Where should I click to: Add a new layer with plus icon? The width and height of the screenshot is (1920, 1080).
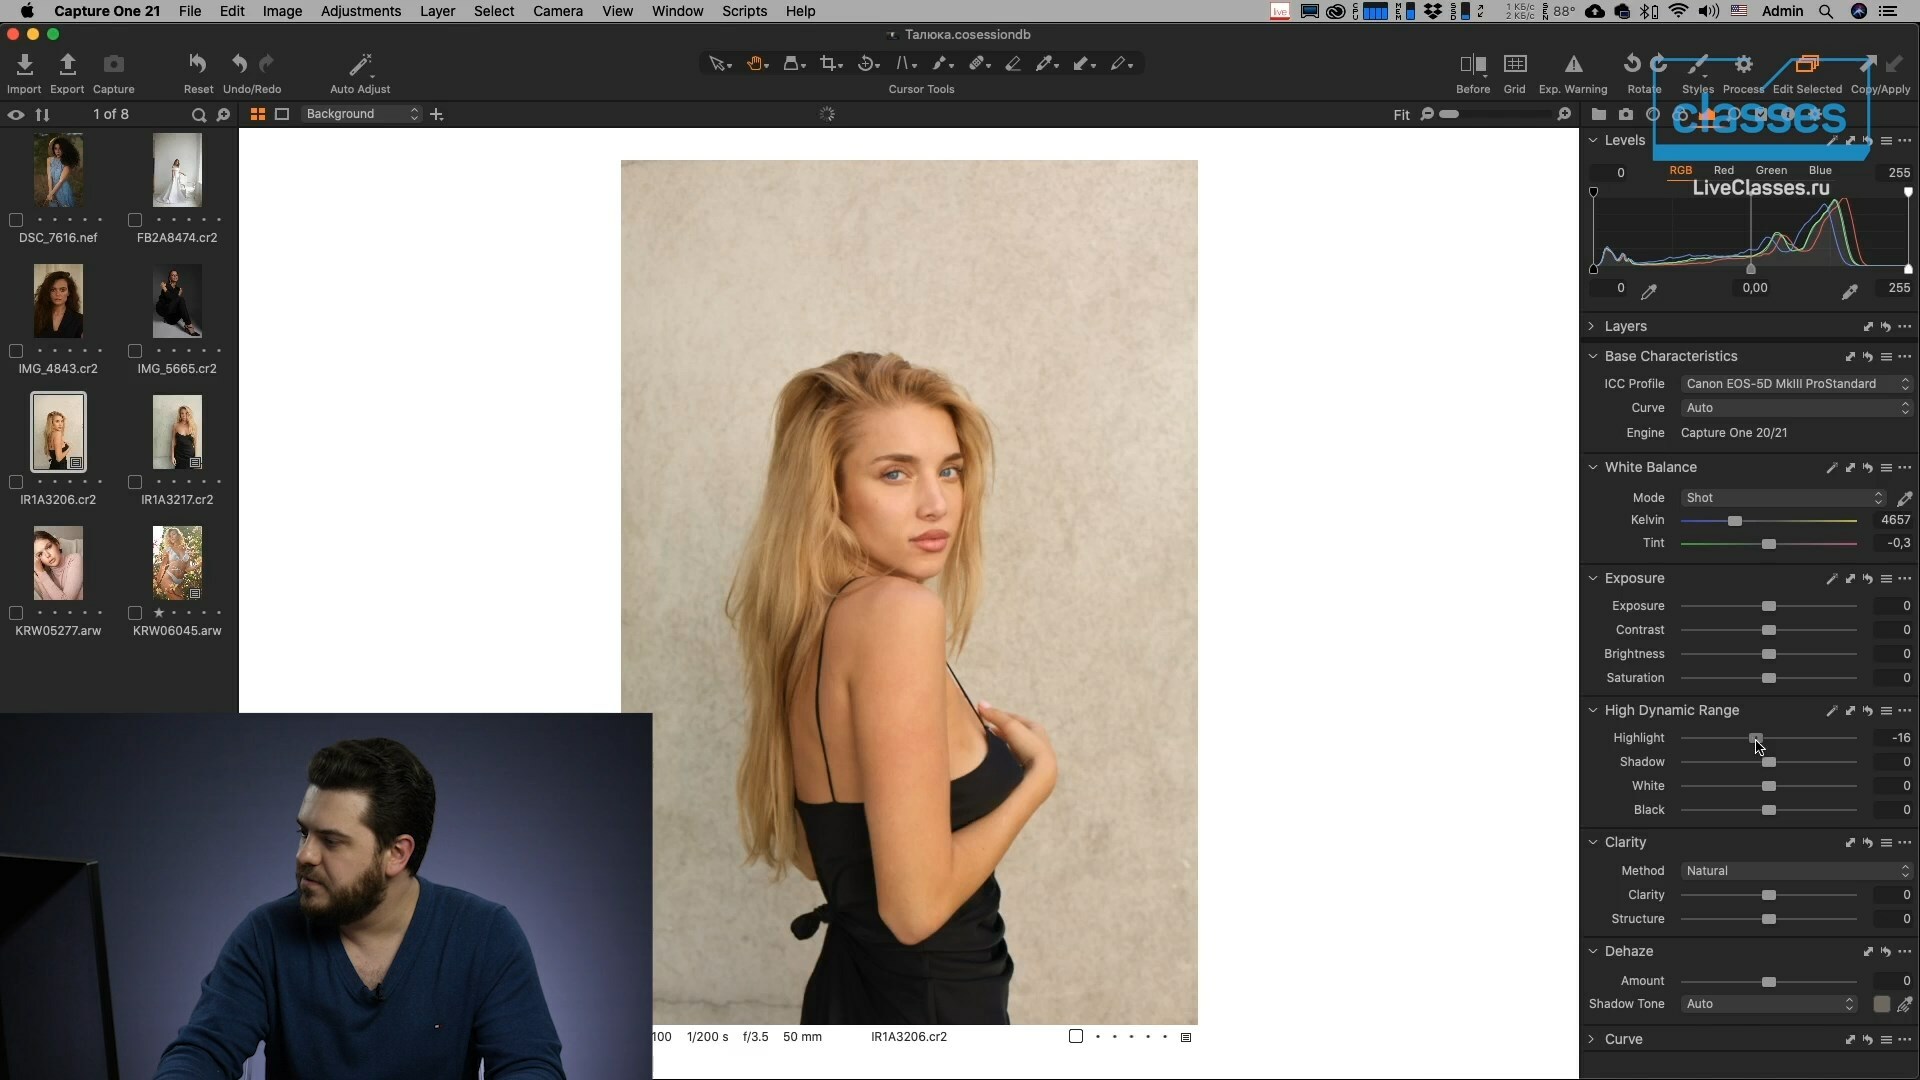[436, 114]
